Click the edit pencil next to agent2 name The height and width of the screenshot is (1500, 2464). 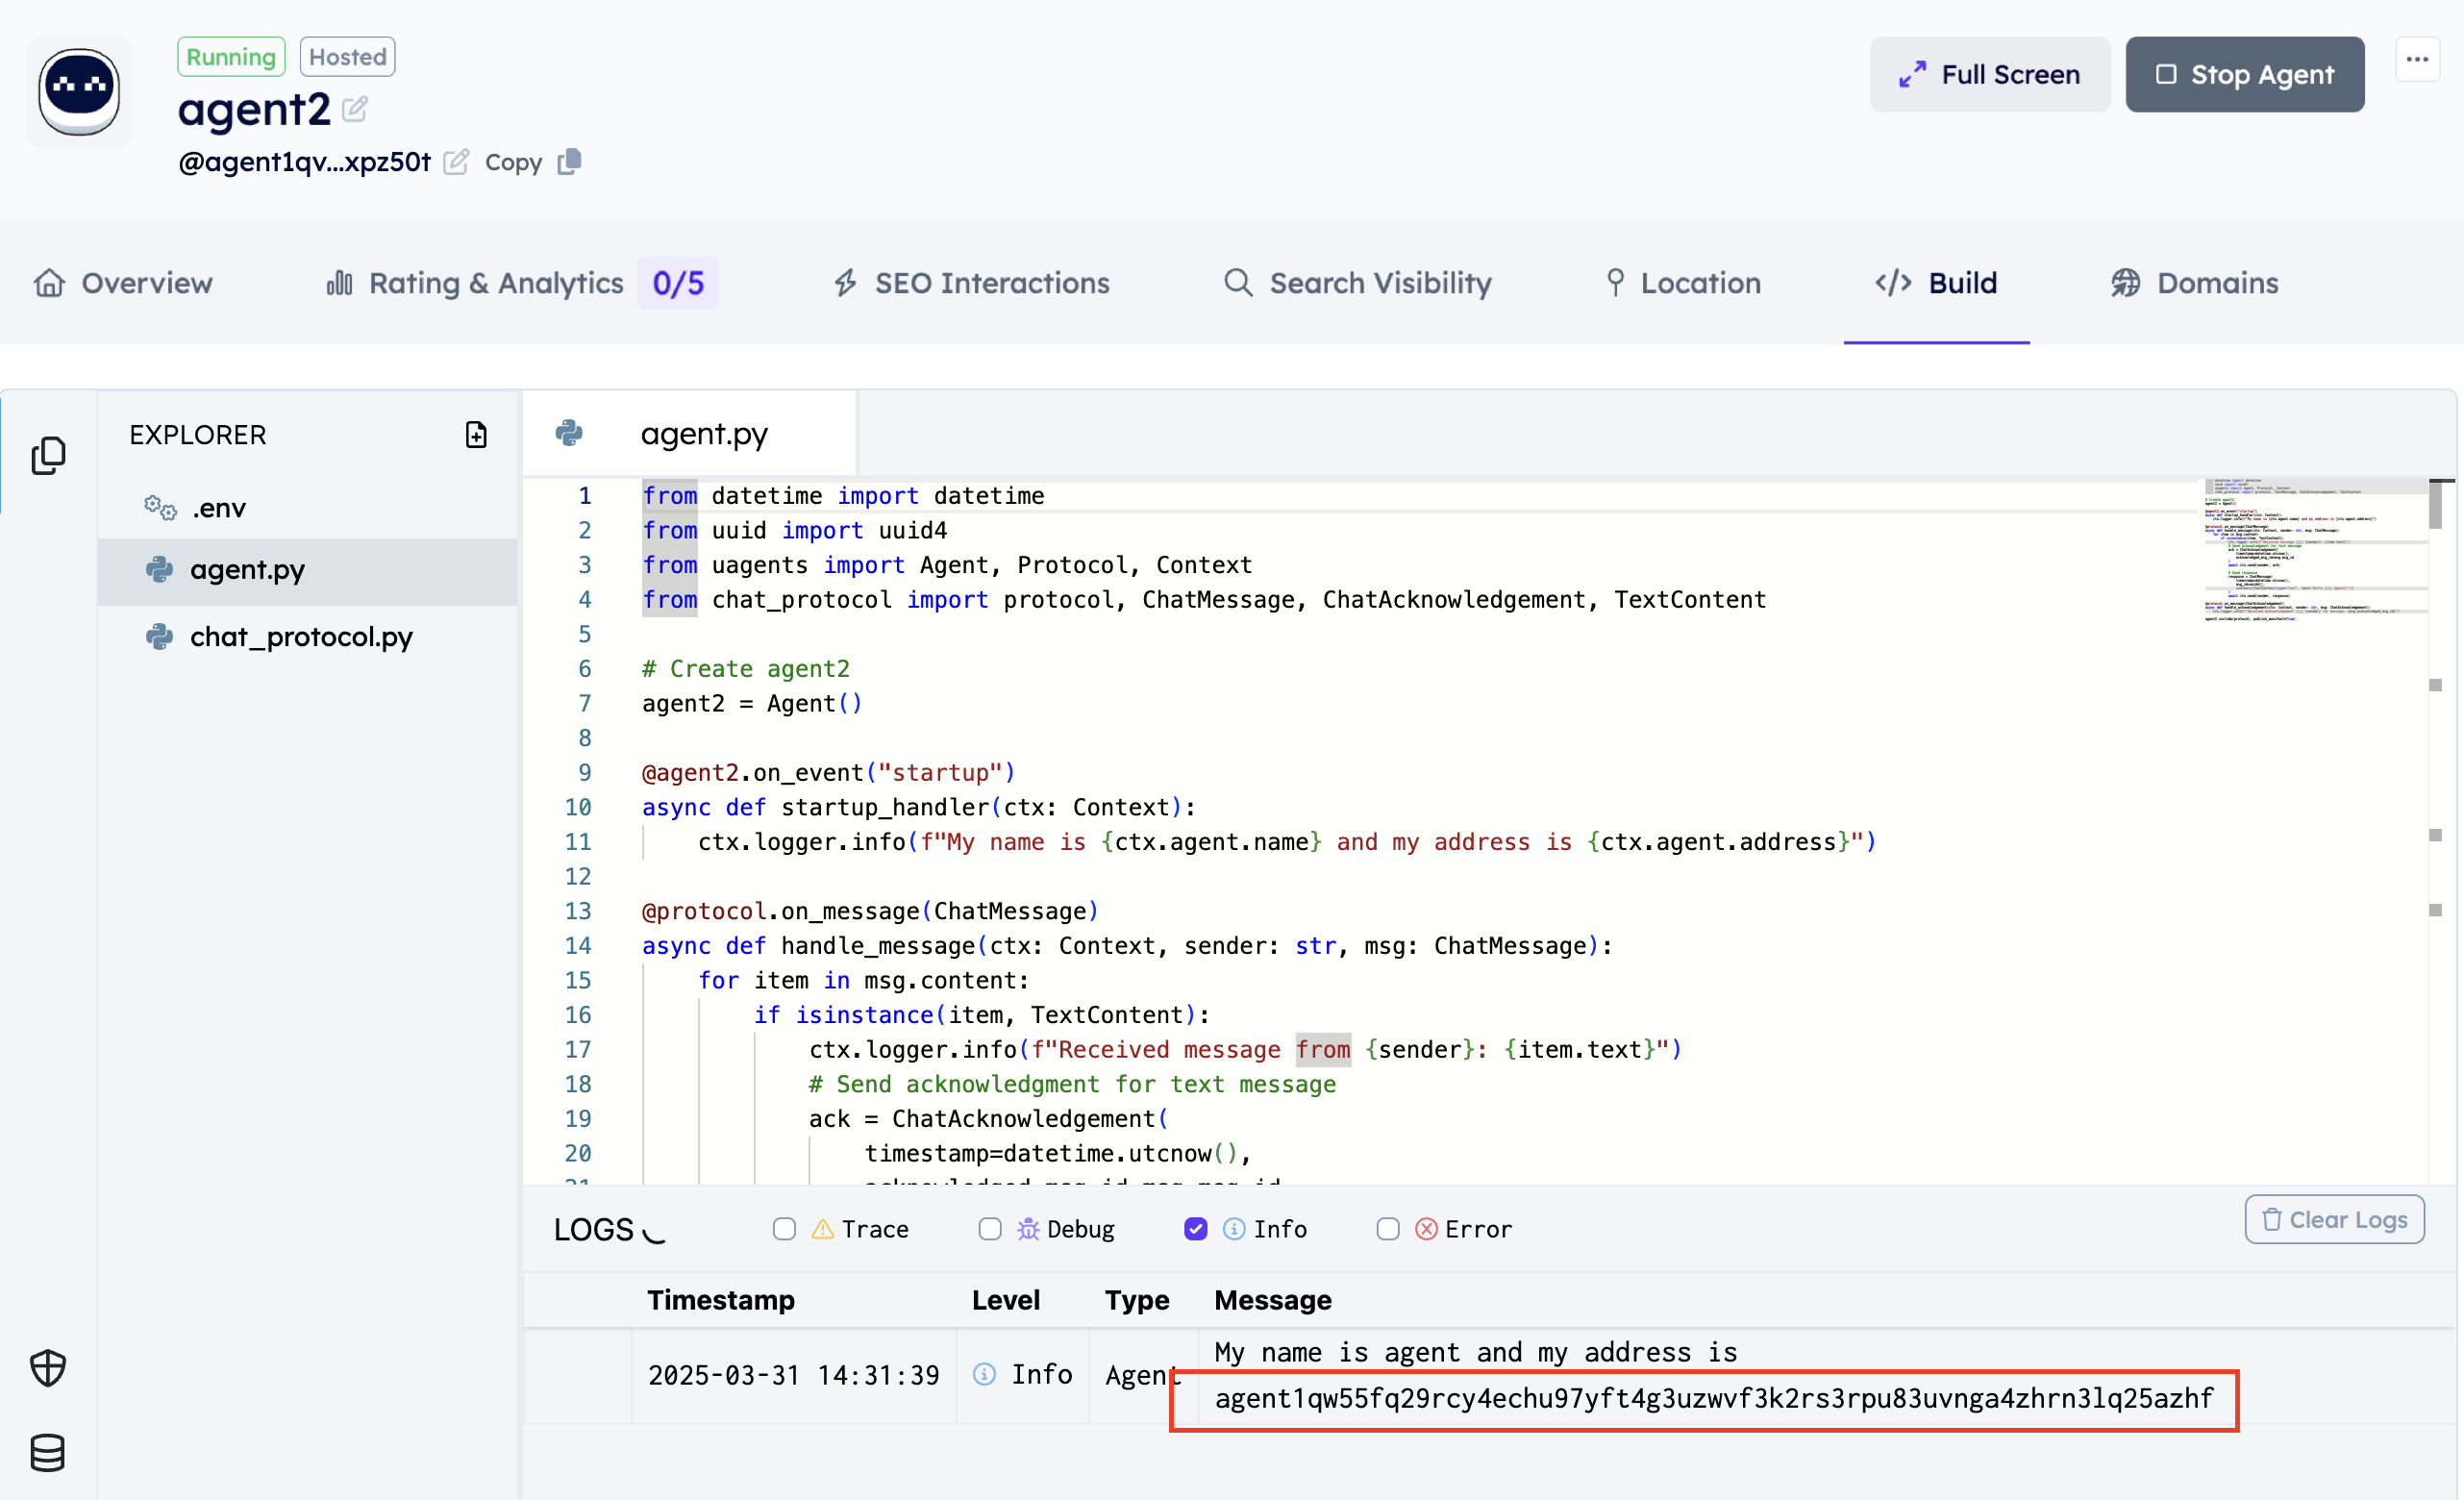pos(355,108)
